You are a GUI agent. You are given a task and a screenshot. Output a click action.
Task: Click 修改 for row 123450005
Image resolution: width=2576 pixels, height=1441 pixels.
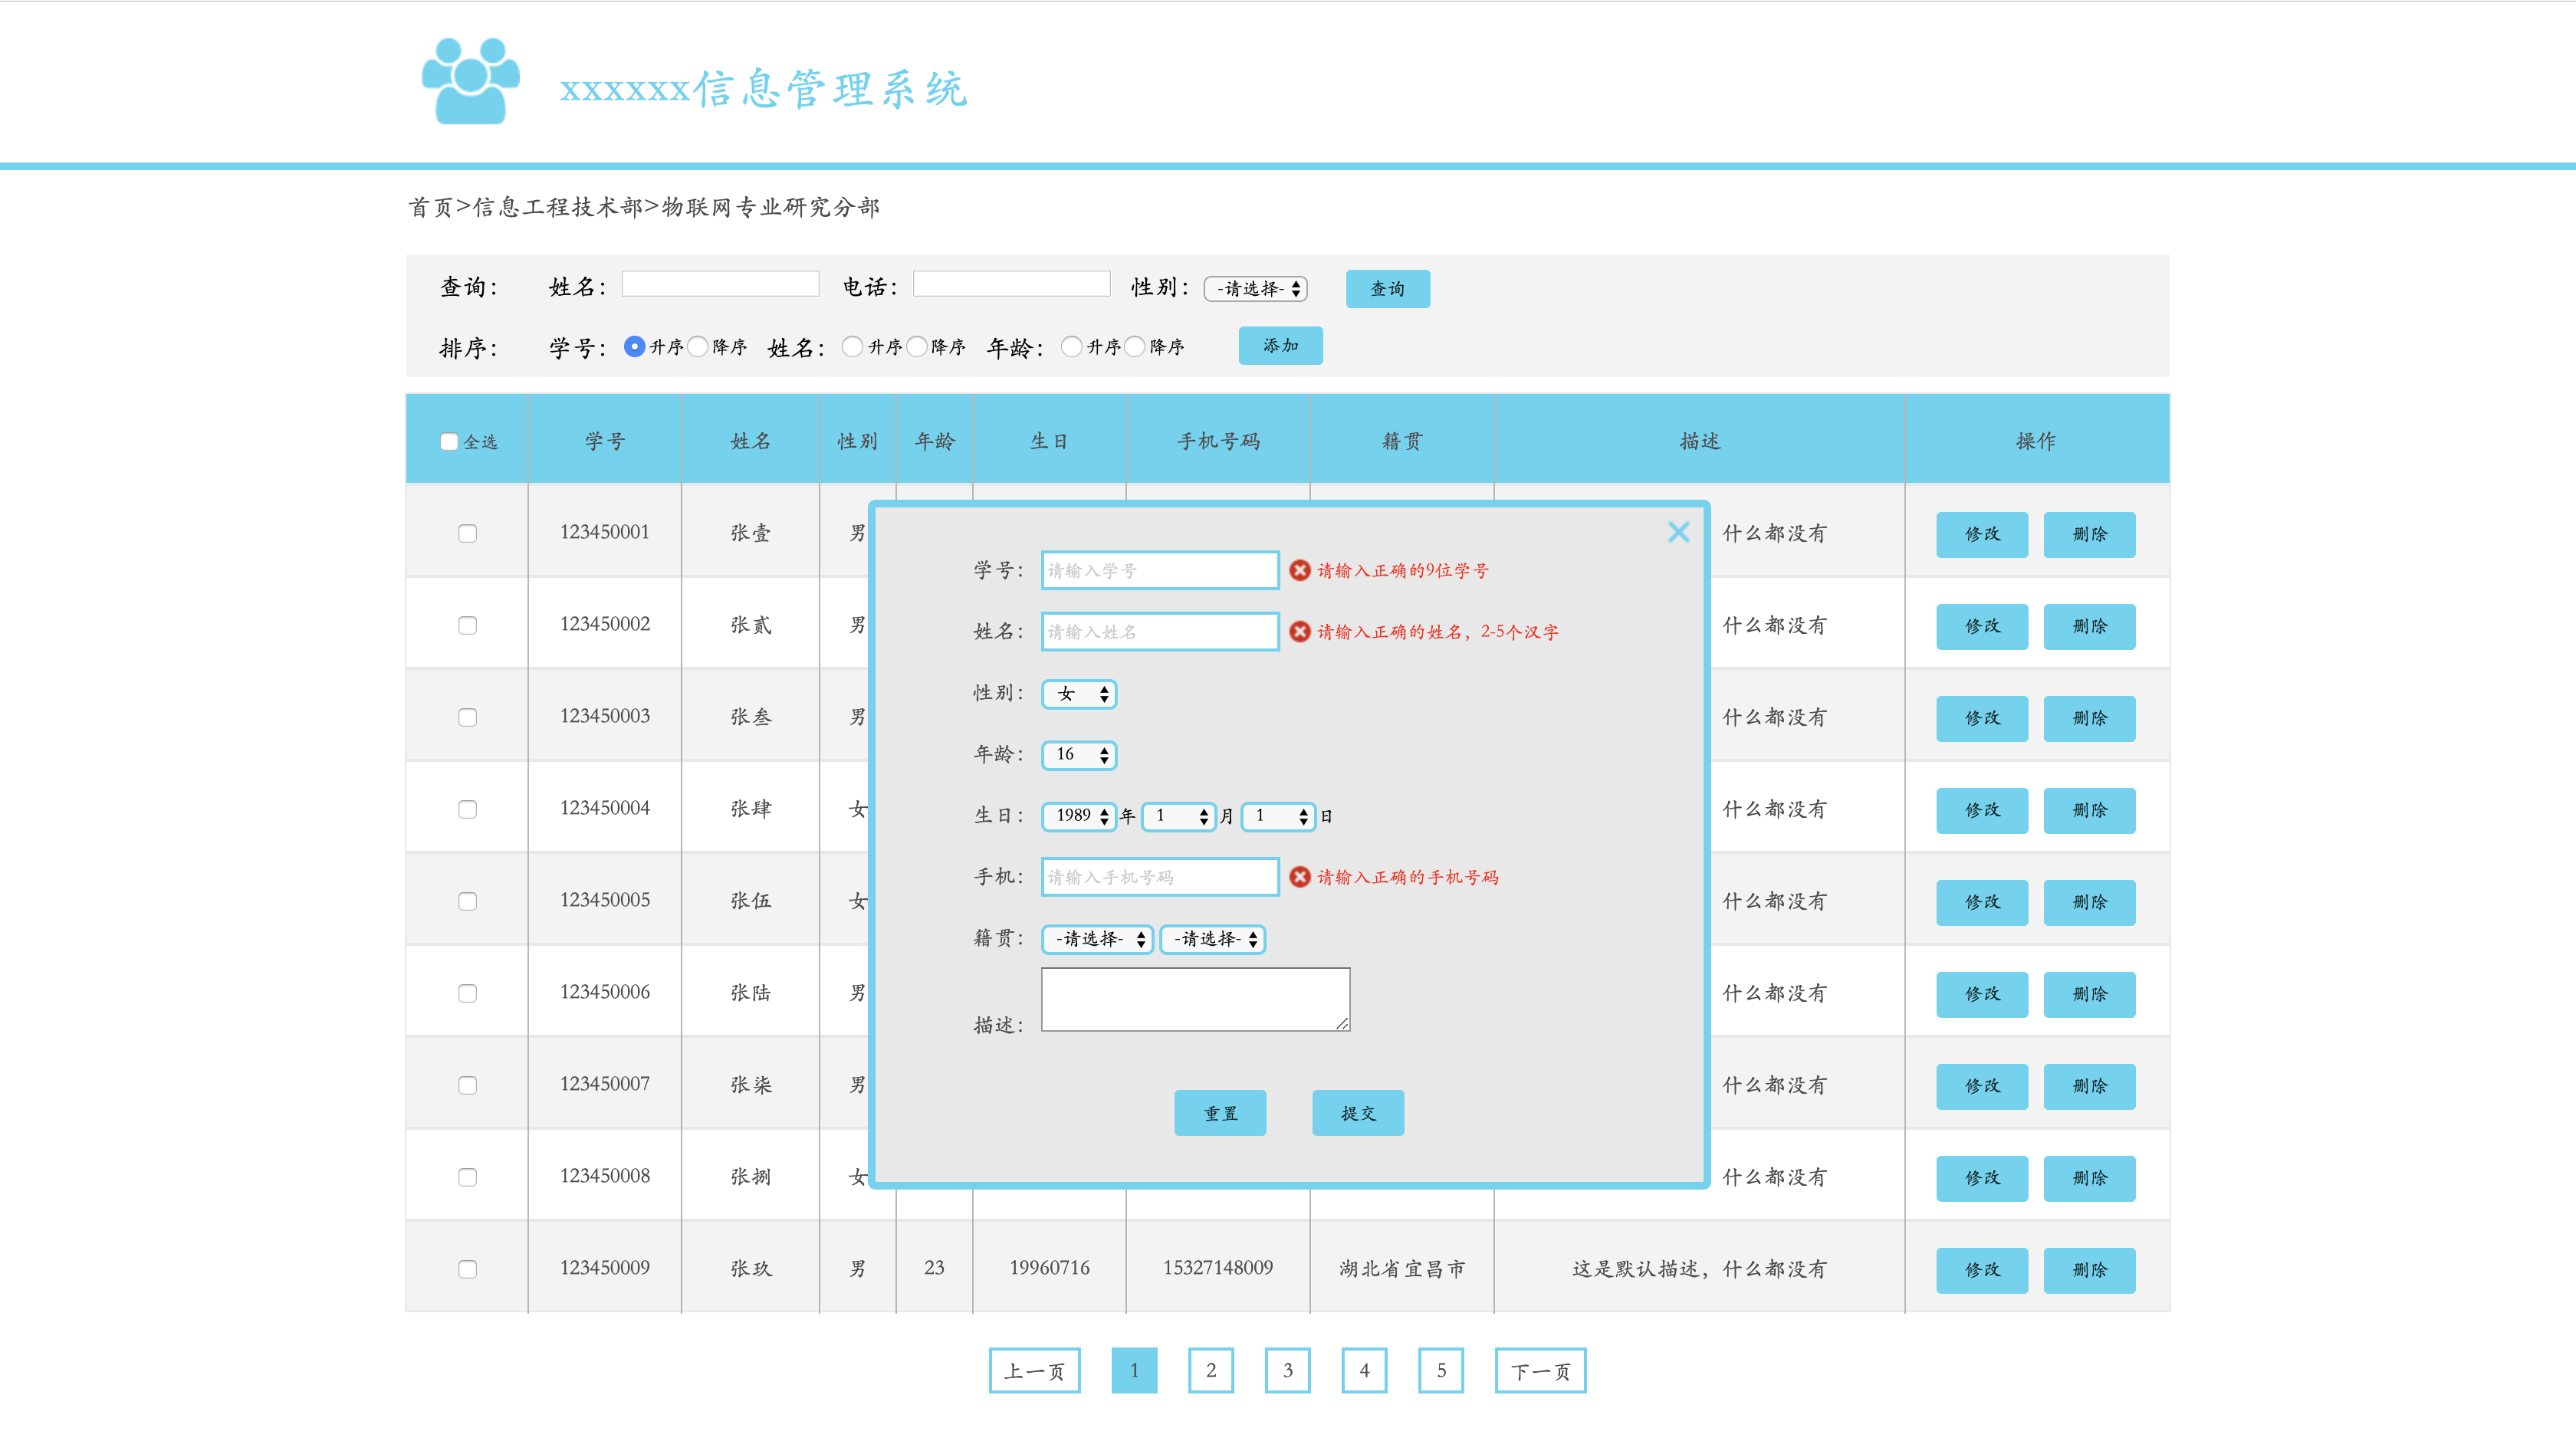tap(1982, 902)
